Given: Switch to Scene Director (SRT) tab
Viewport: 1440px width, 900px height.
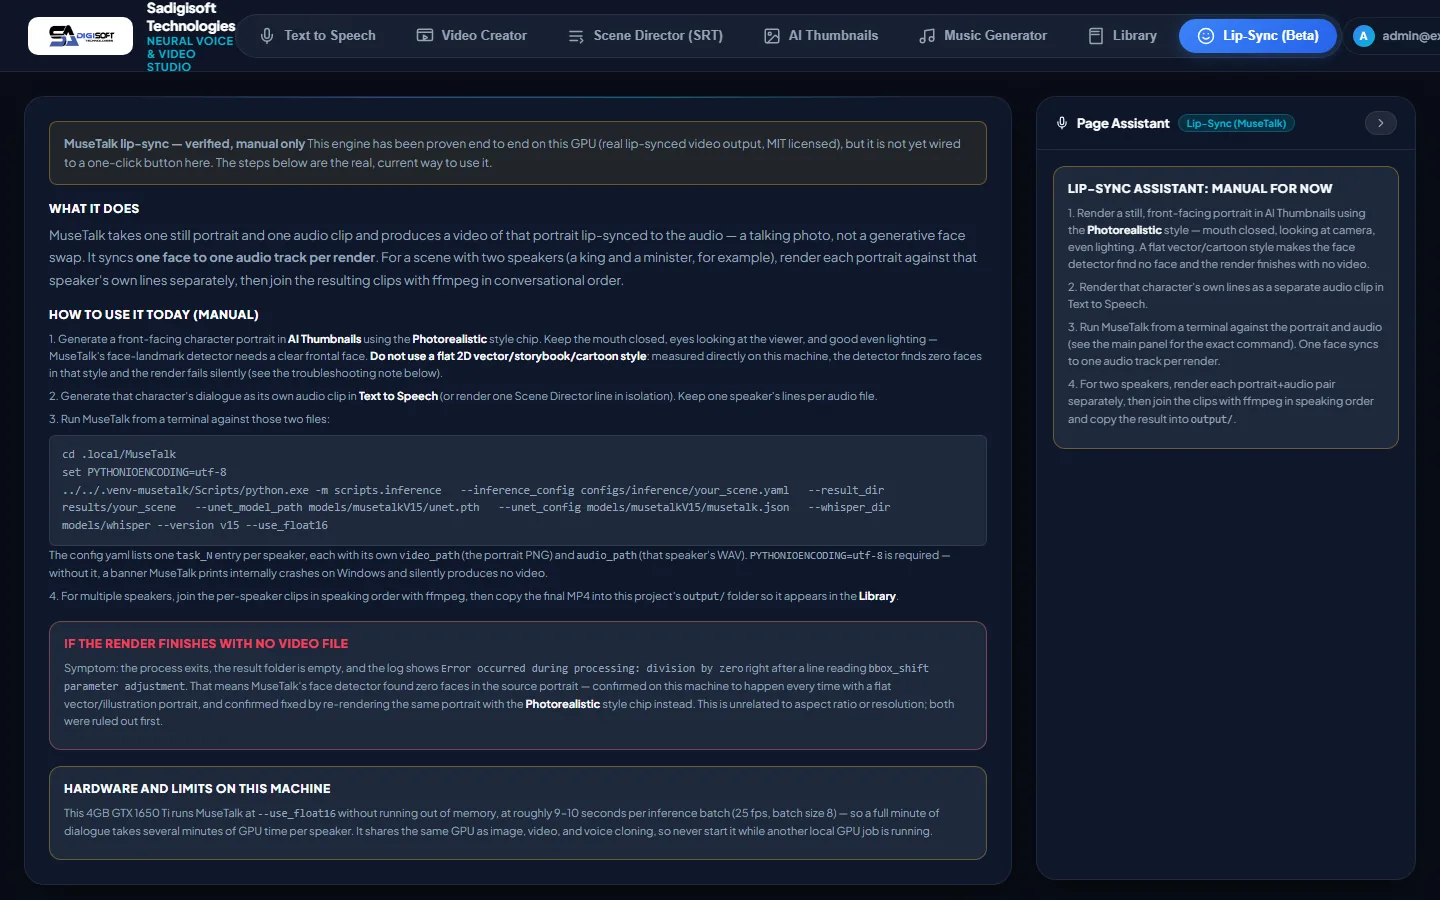Looking at the screenshot, I should point(646,36).
